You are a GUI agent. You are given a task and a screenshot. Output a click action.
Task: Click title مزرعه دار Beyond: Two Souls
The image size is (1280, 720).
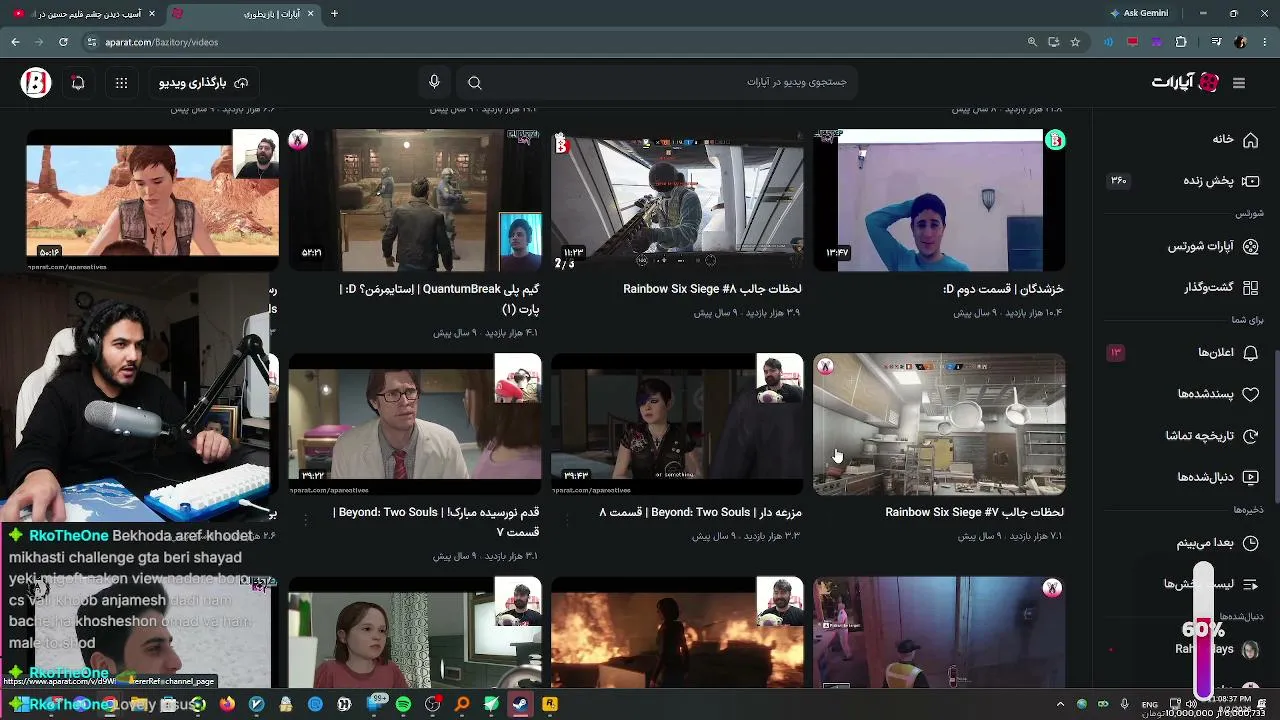point(700,512)
